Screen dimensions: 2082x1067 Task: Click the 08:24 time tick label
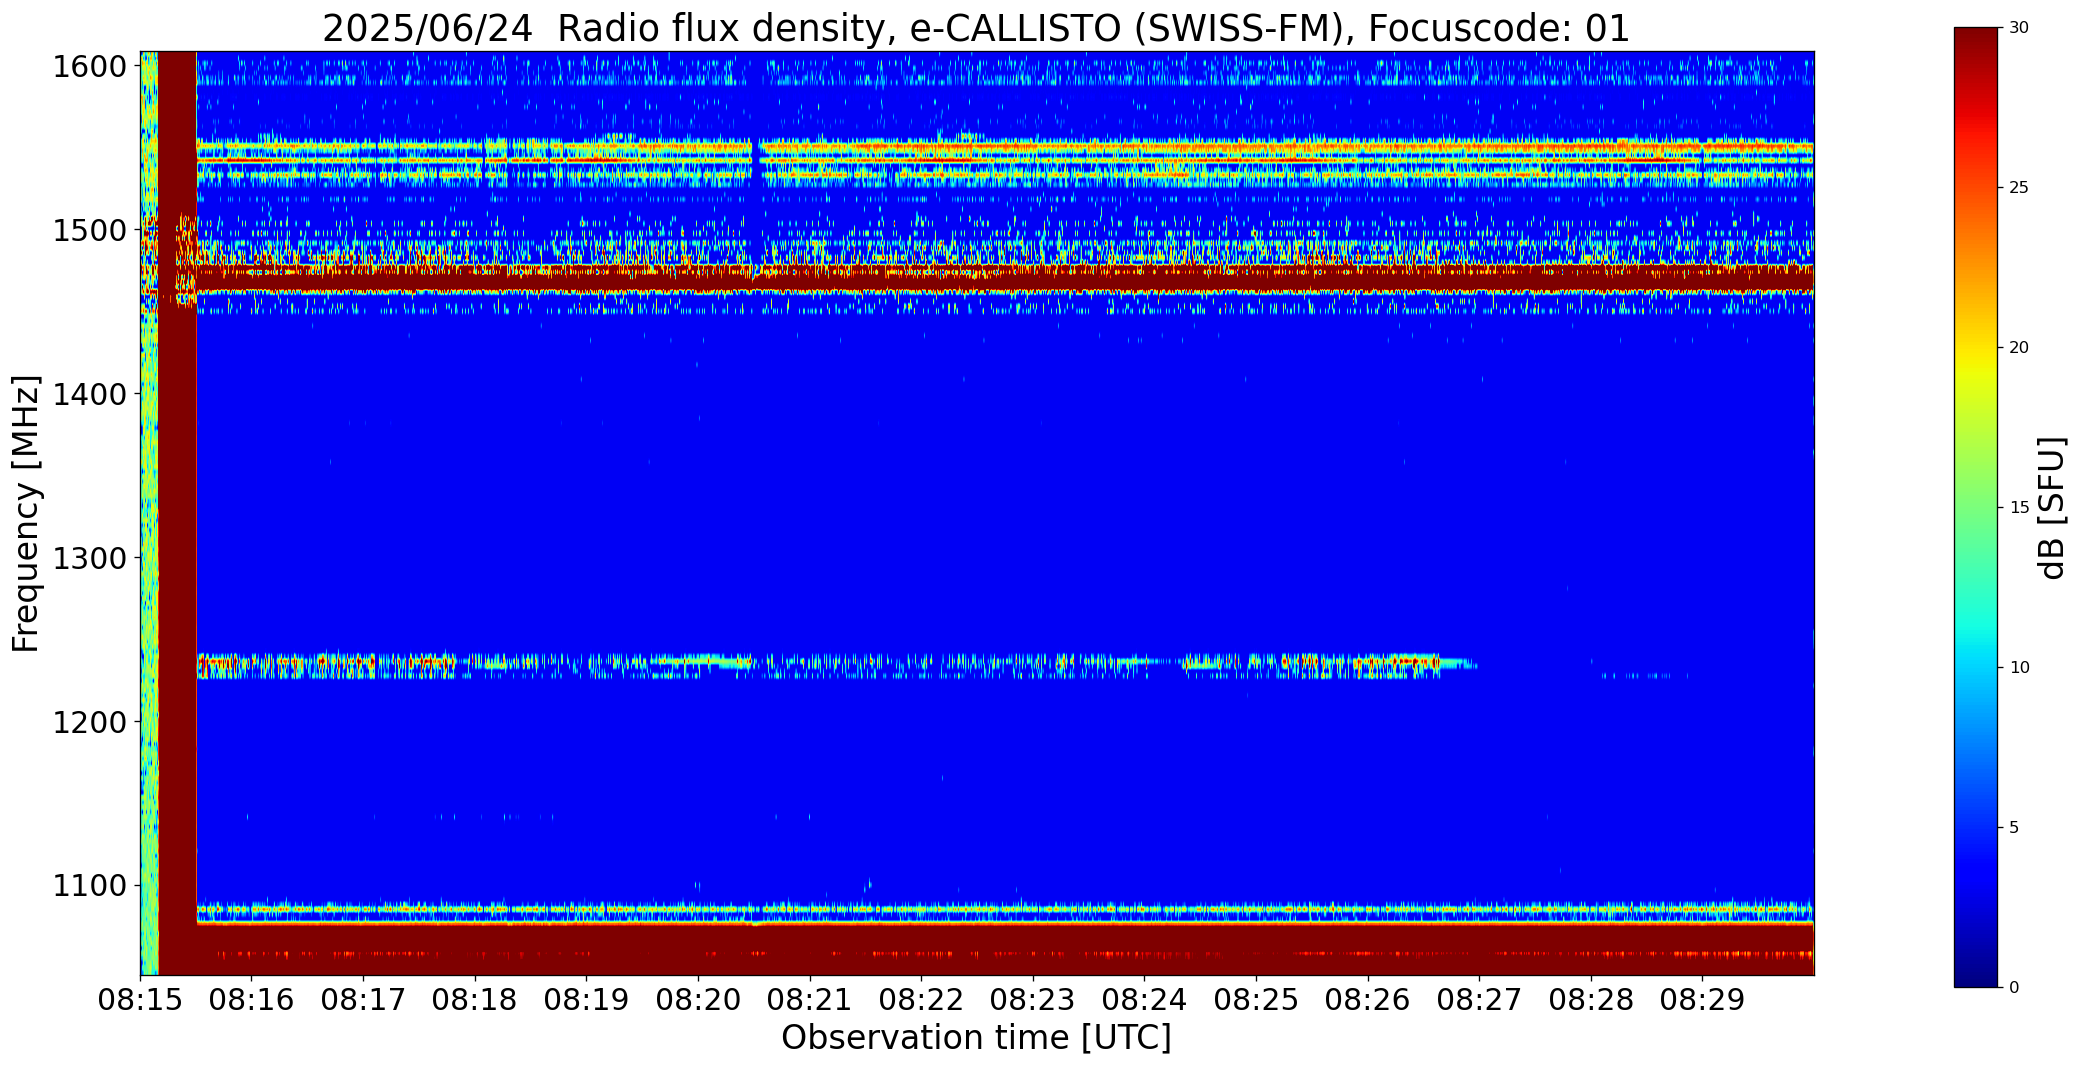pos(1145,1000)
